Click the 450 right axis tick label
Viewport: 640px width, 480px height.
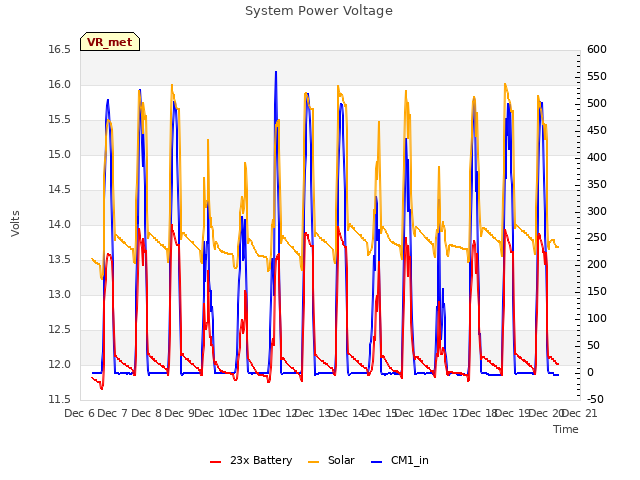(x=597, y=130)
